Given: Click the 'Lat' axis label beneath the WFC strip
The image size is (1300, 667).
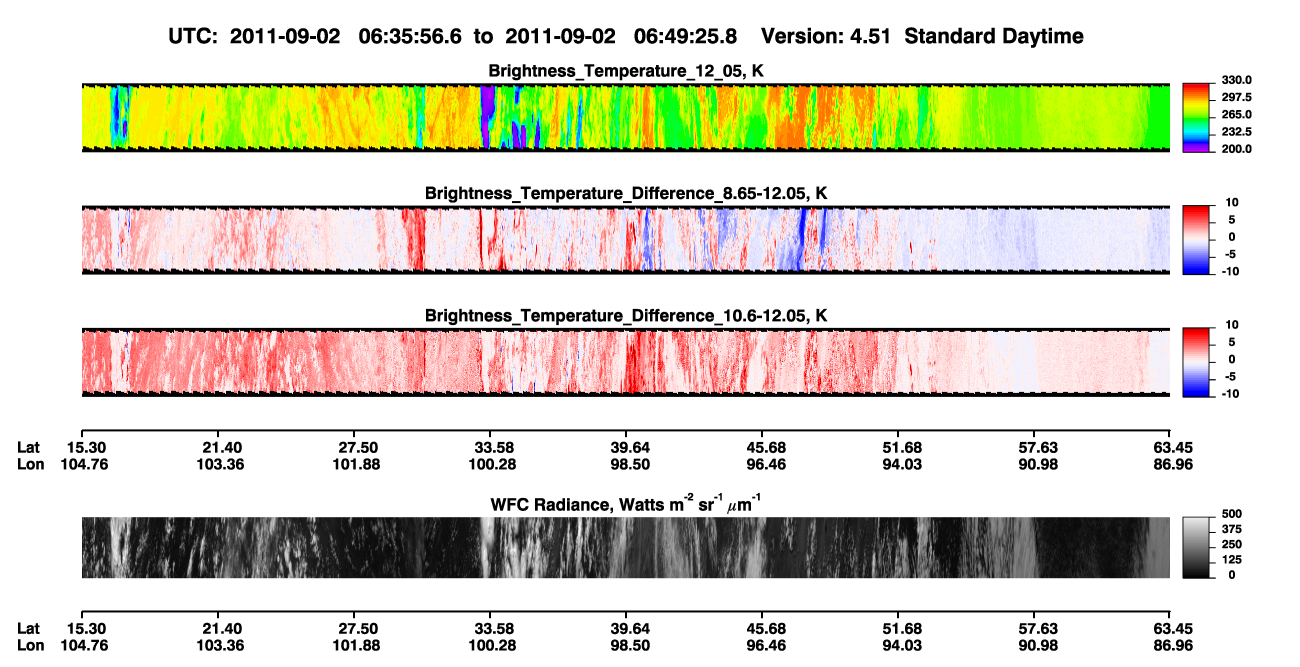Looking at the screenshot, I should (x=28, y=628).
